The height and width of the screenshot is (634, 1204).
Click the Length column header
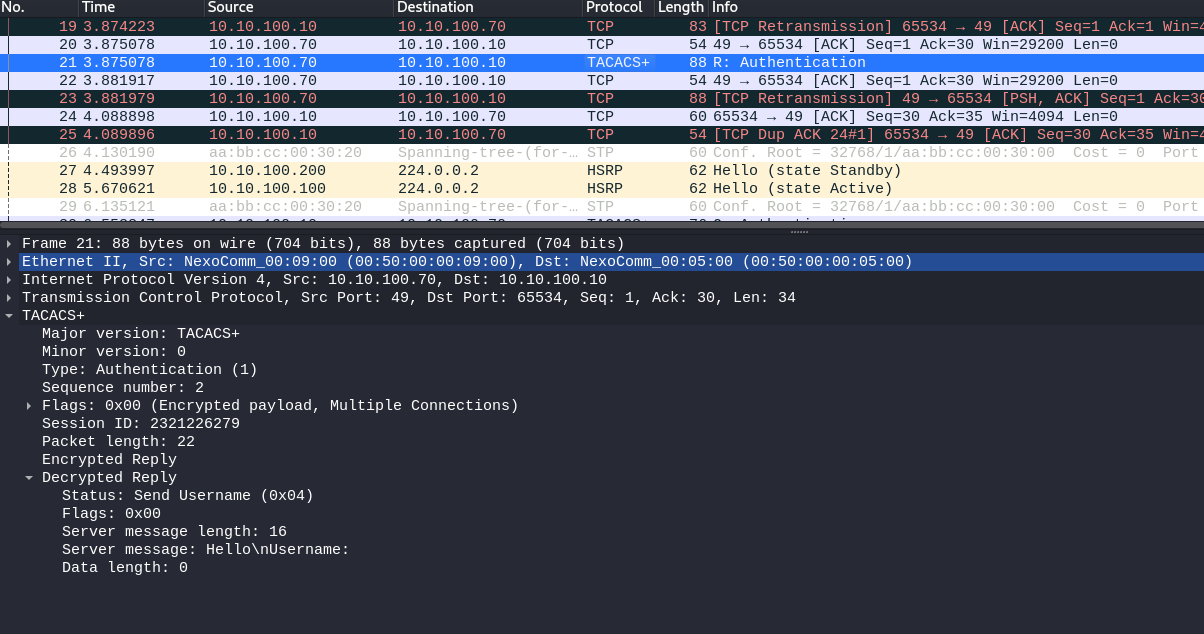pos(680,8)
